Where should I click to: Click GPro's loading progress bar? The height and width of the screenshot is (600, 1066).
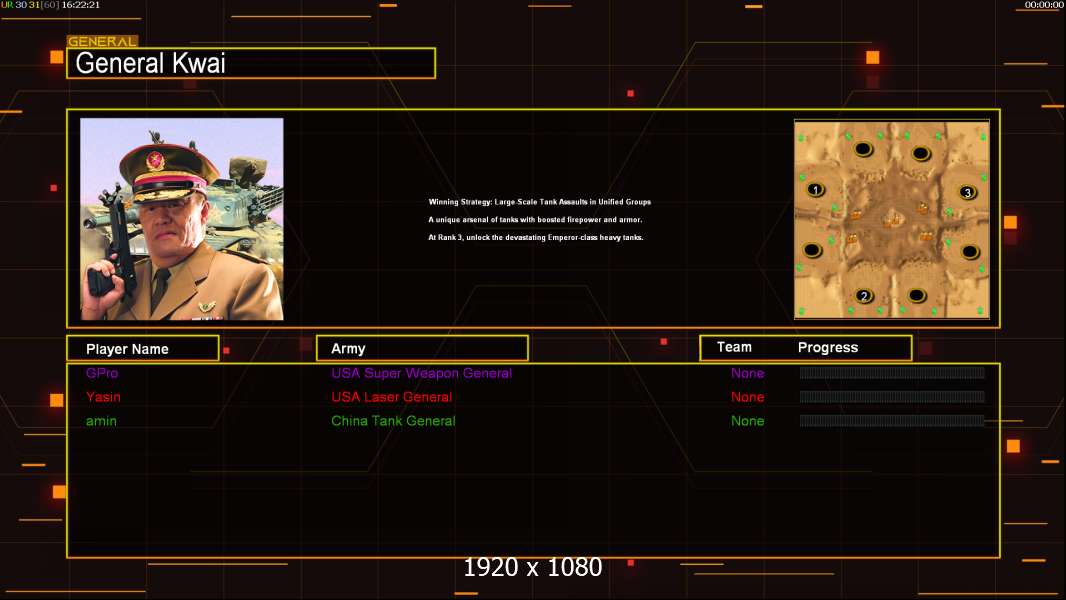point(892,372)
